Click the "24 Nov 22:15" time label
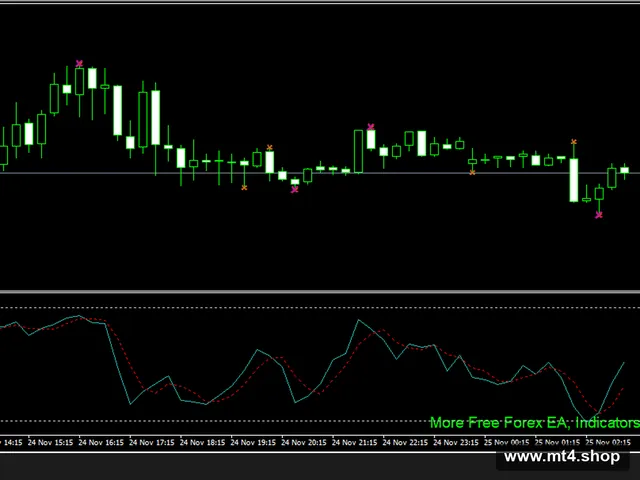The image size is (640, 480). (x=405, y=442)
